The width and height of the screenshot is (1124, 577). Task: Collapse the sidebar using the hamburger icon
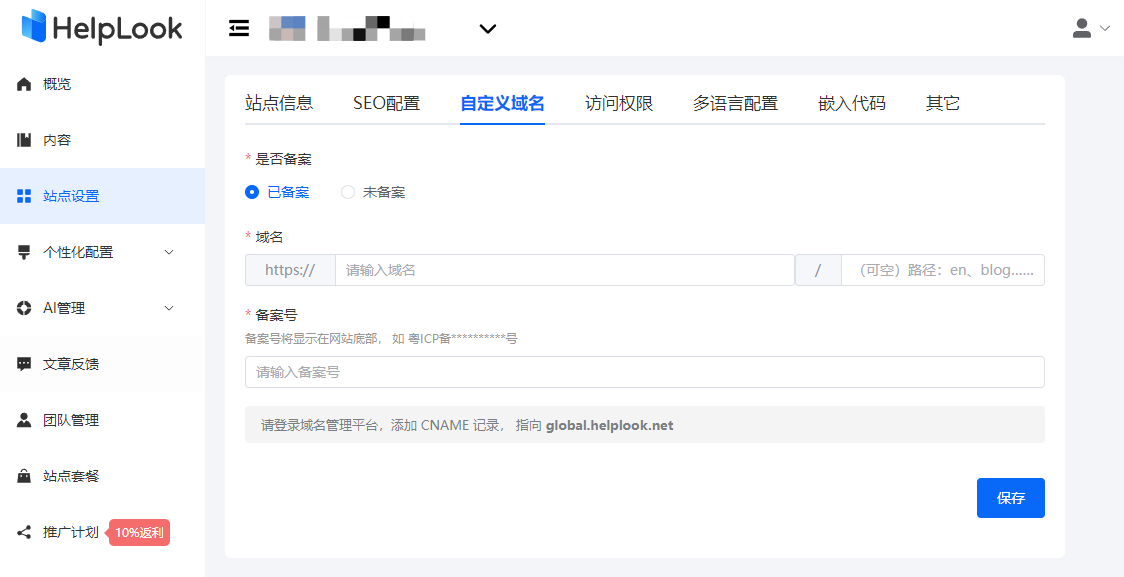pos(239,28)
